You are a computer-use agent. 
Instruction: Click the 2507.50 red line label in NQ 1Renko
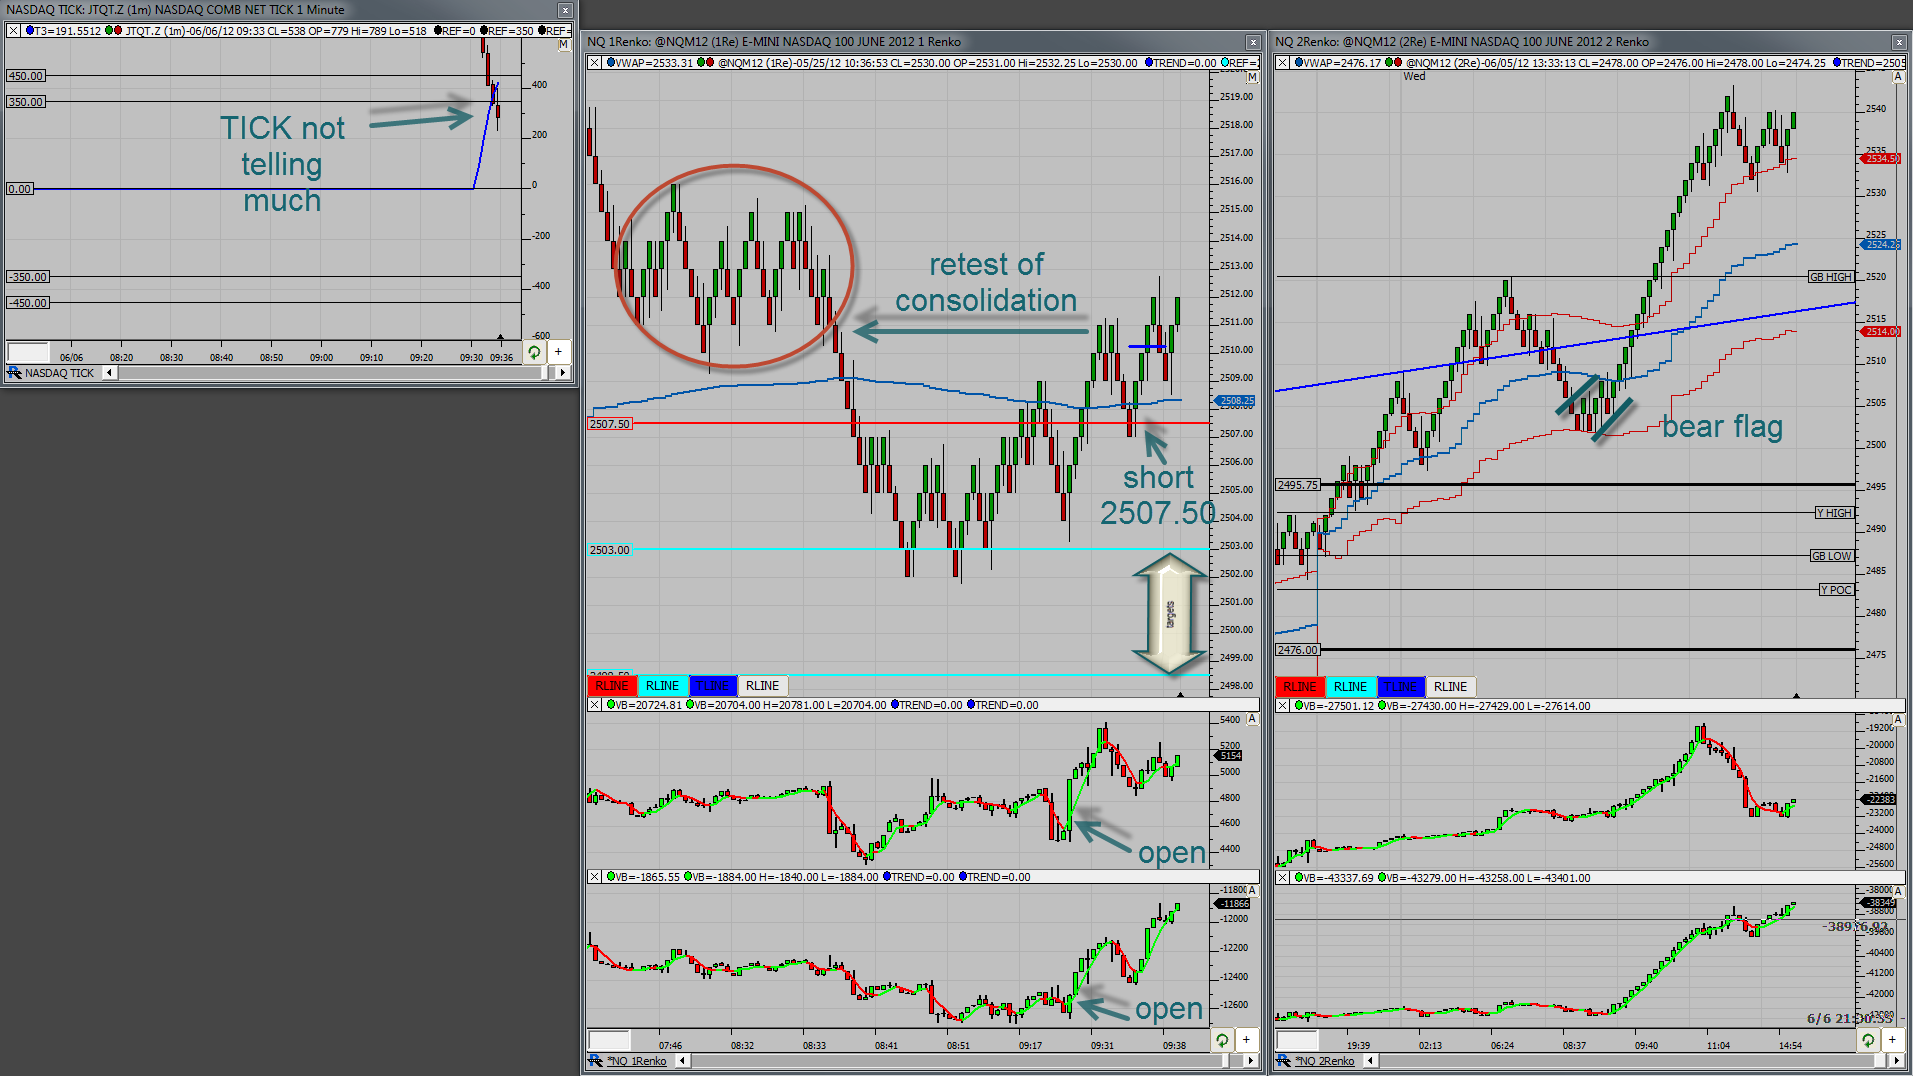[x=610, y=424]
